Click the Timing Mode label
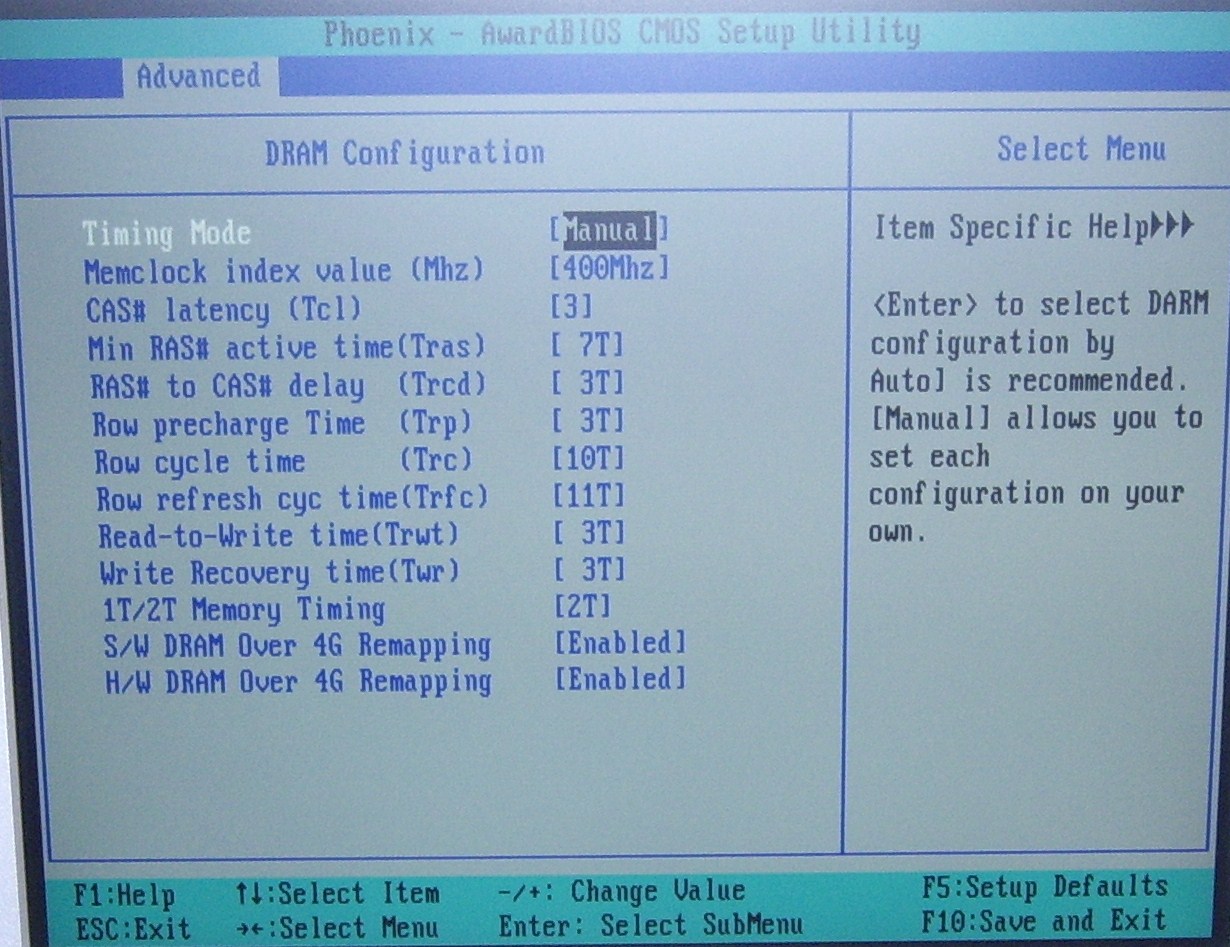The width and height of the screenshot is (1230, 947). pos(166,233)
